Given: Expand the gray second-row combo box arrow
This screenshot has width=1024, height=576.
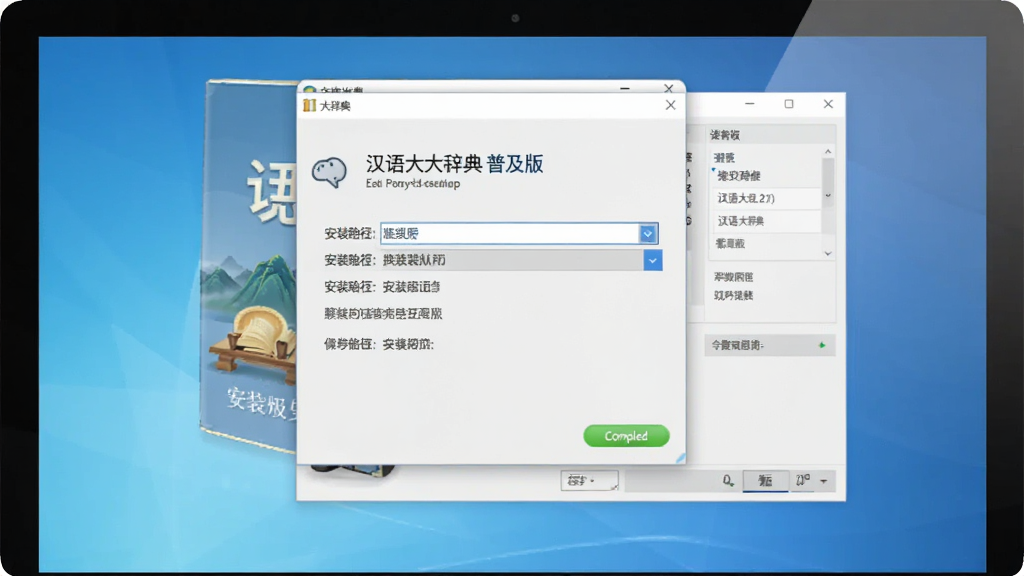Looking at the screenshot, I should tap(652, 261).
